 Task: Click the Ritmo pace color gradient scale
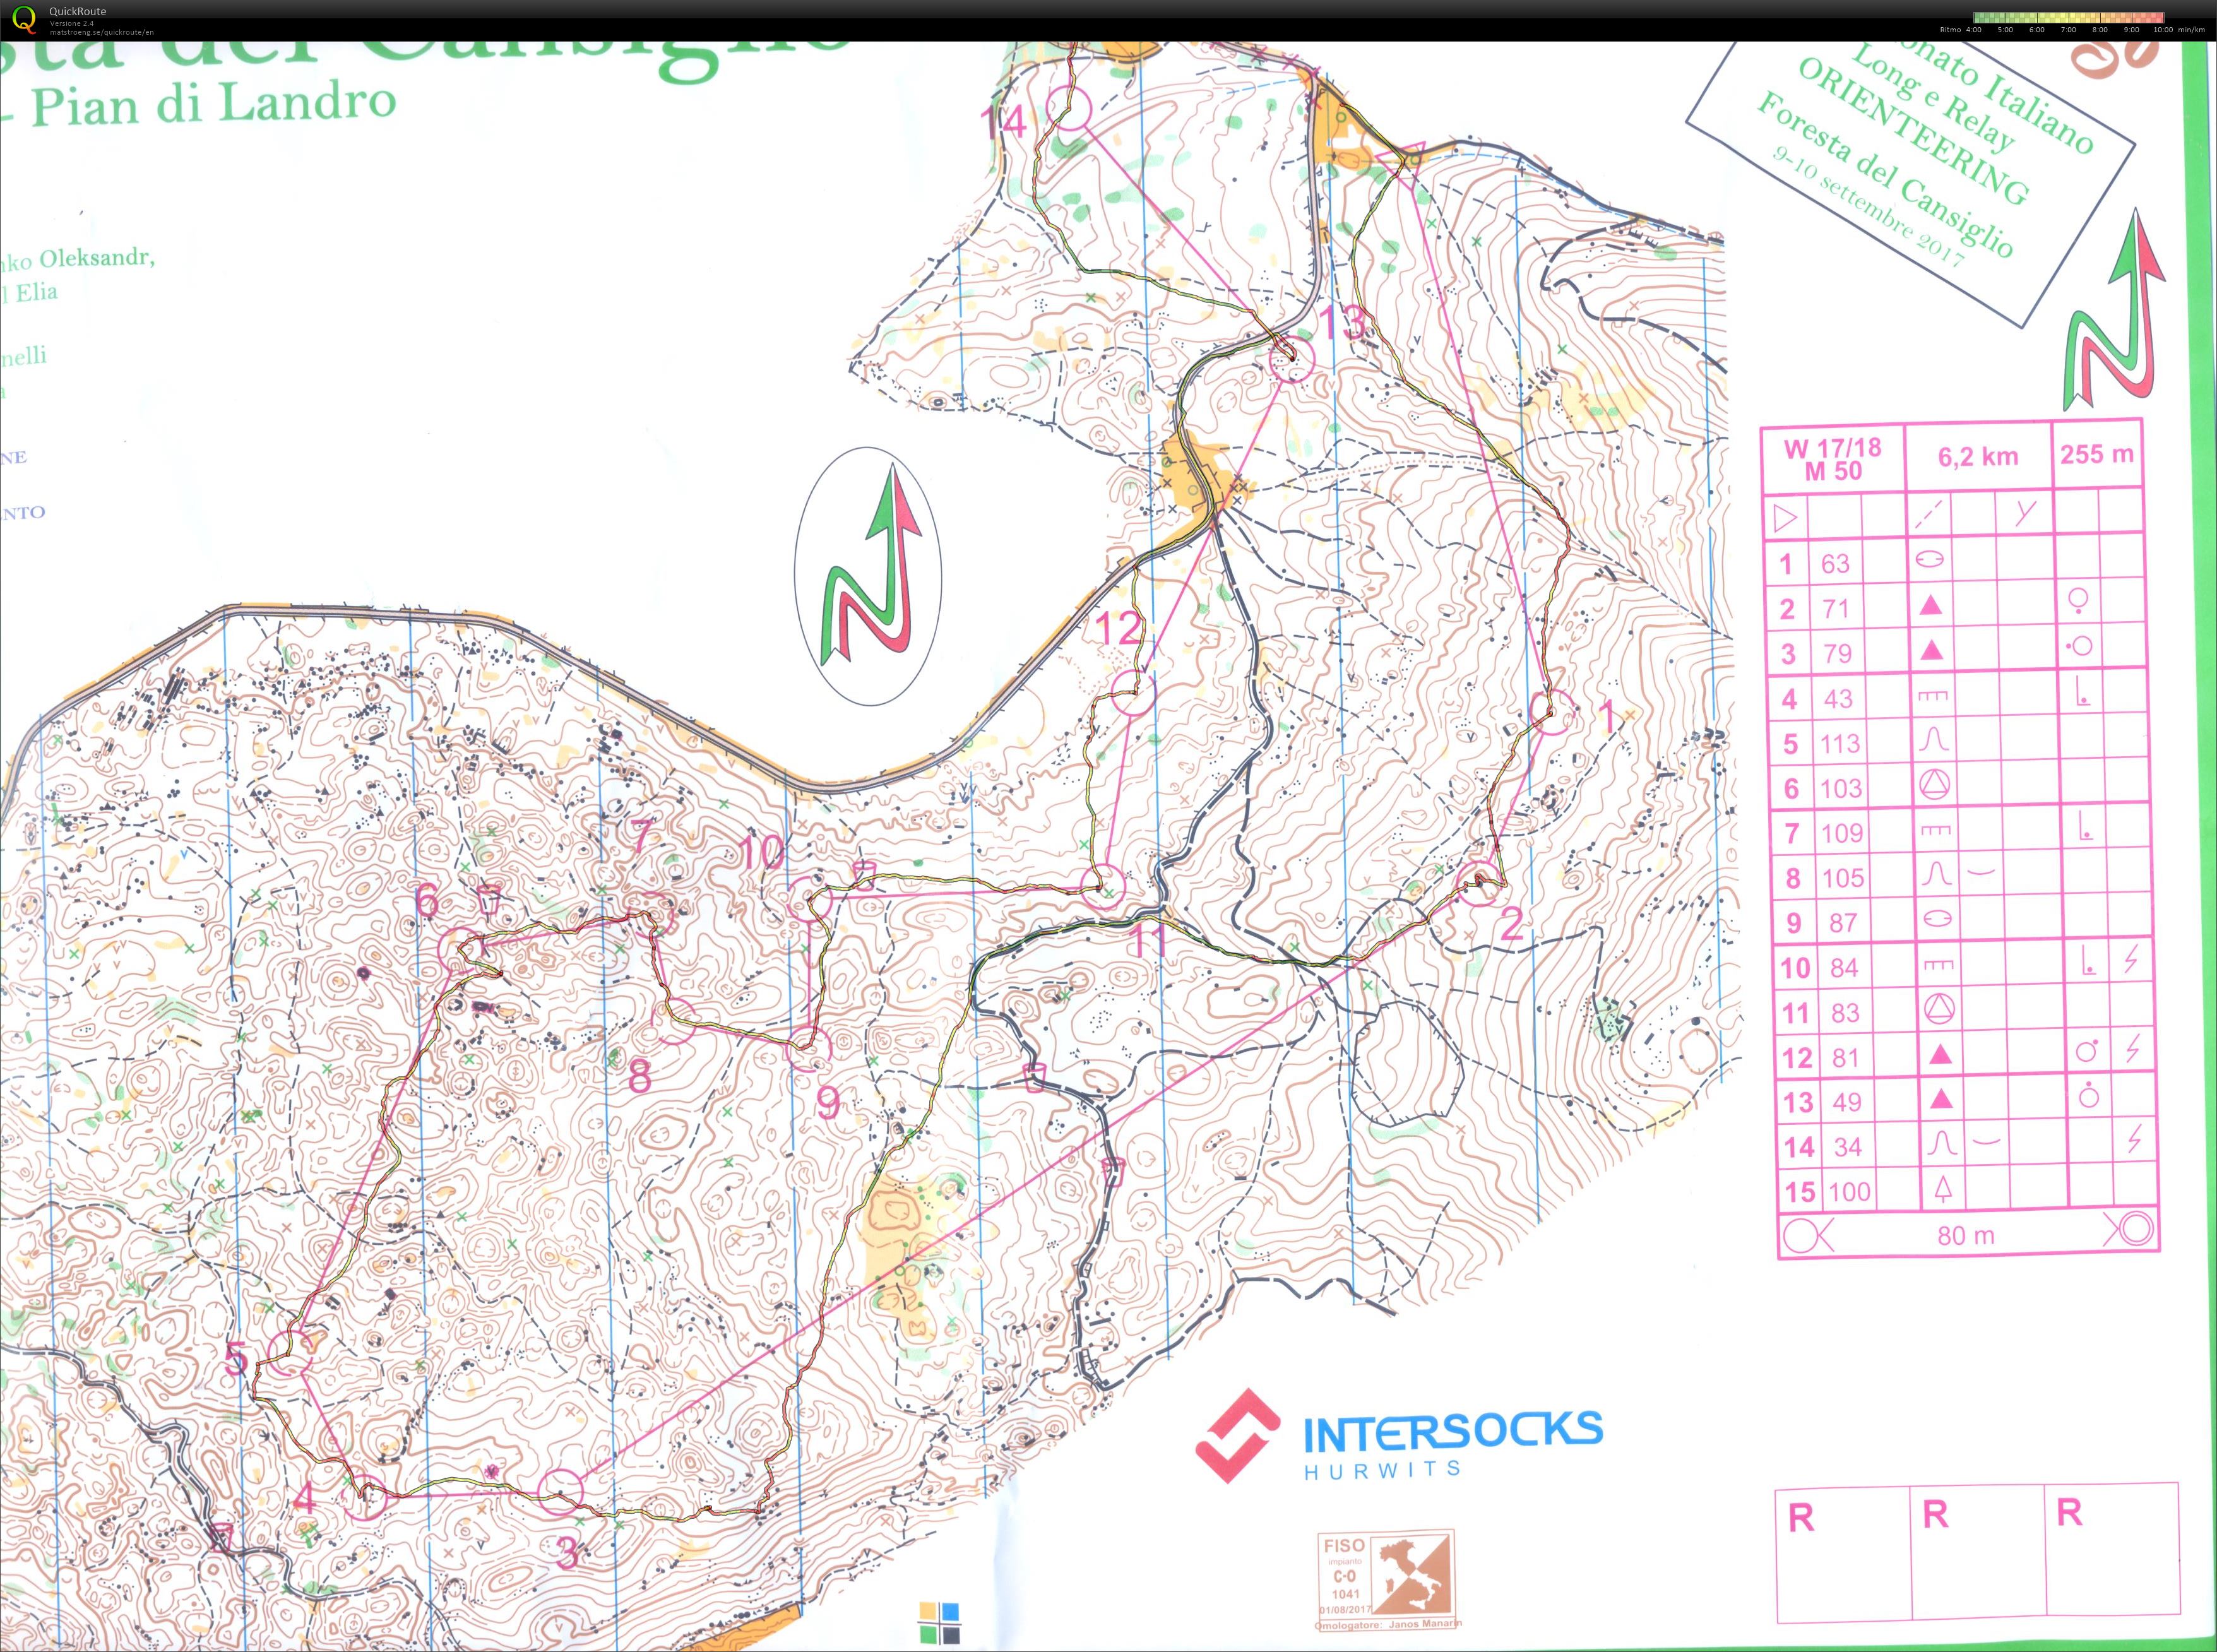click(2069, 18)
